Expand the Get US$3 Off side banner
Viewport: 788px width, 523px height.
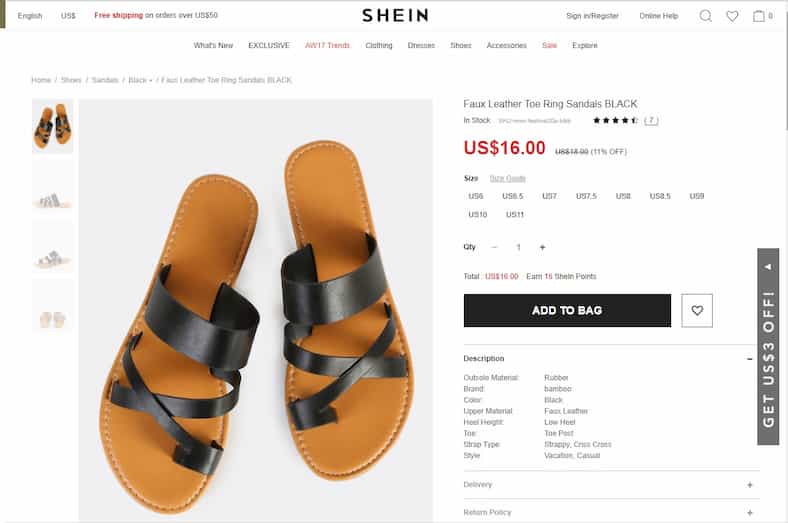point(768,346)
